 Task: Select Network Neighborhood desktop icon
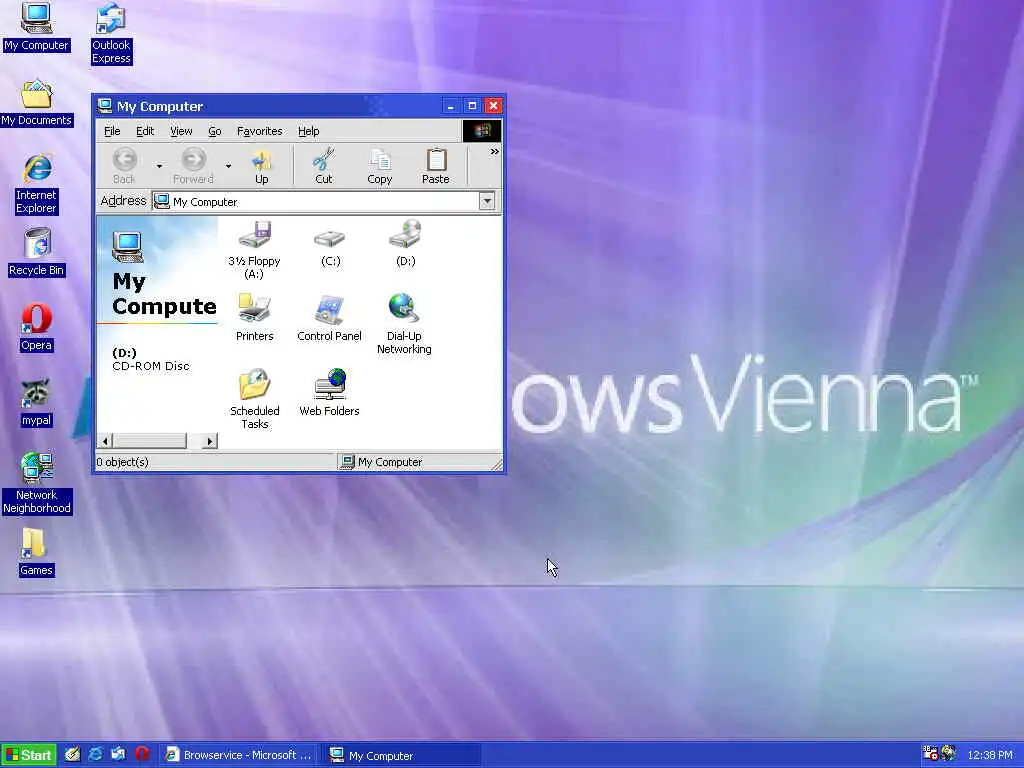[36, 483]
